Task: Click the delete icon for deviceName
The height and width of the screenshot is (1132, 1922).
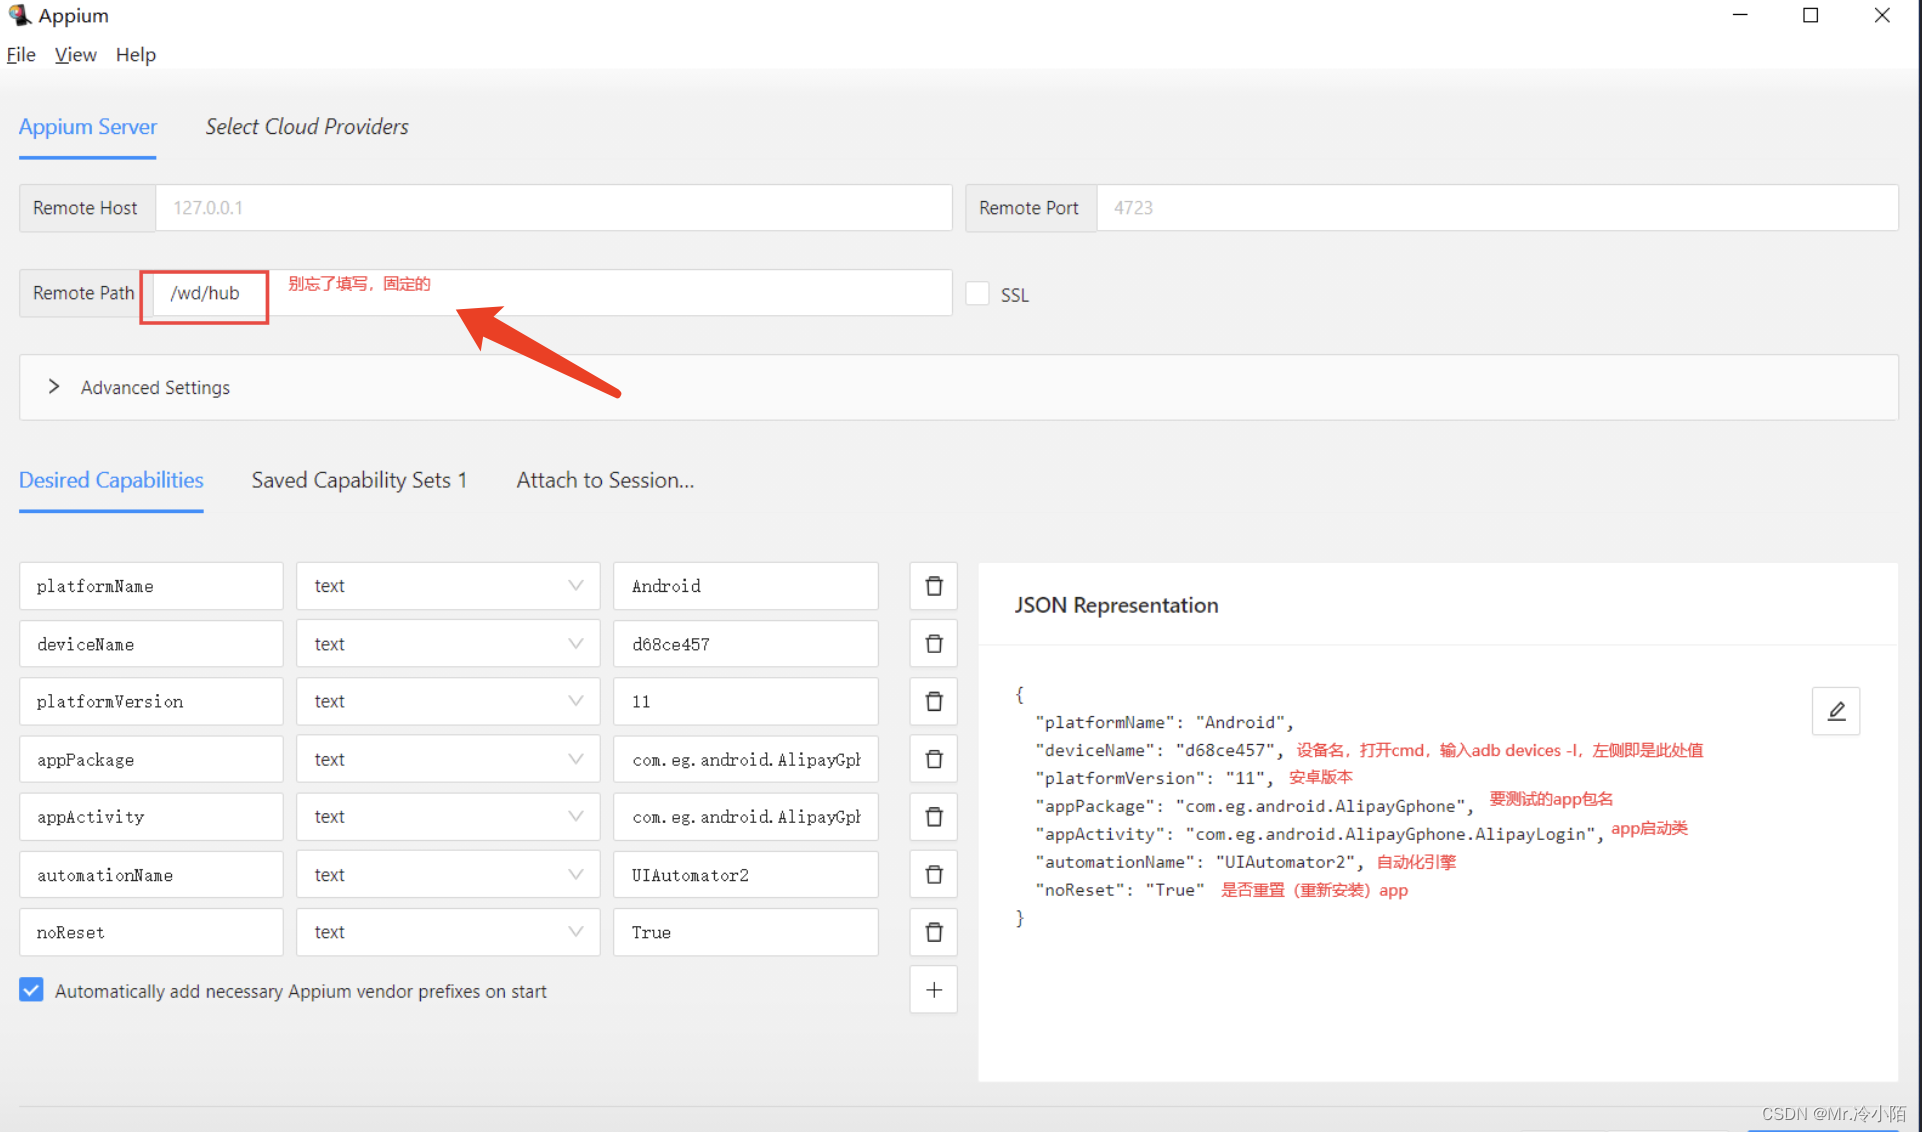Action: tap(935, 644)
